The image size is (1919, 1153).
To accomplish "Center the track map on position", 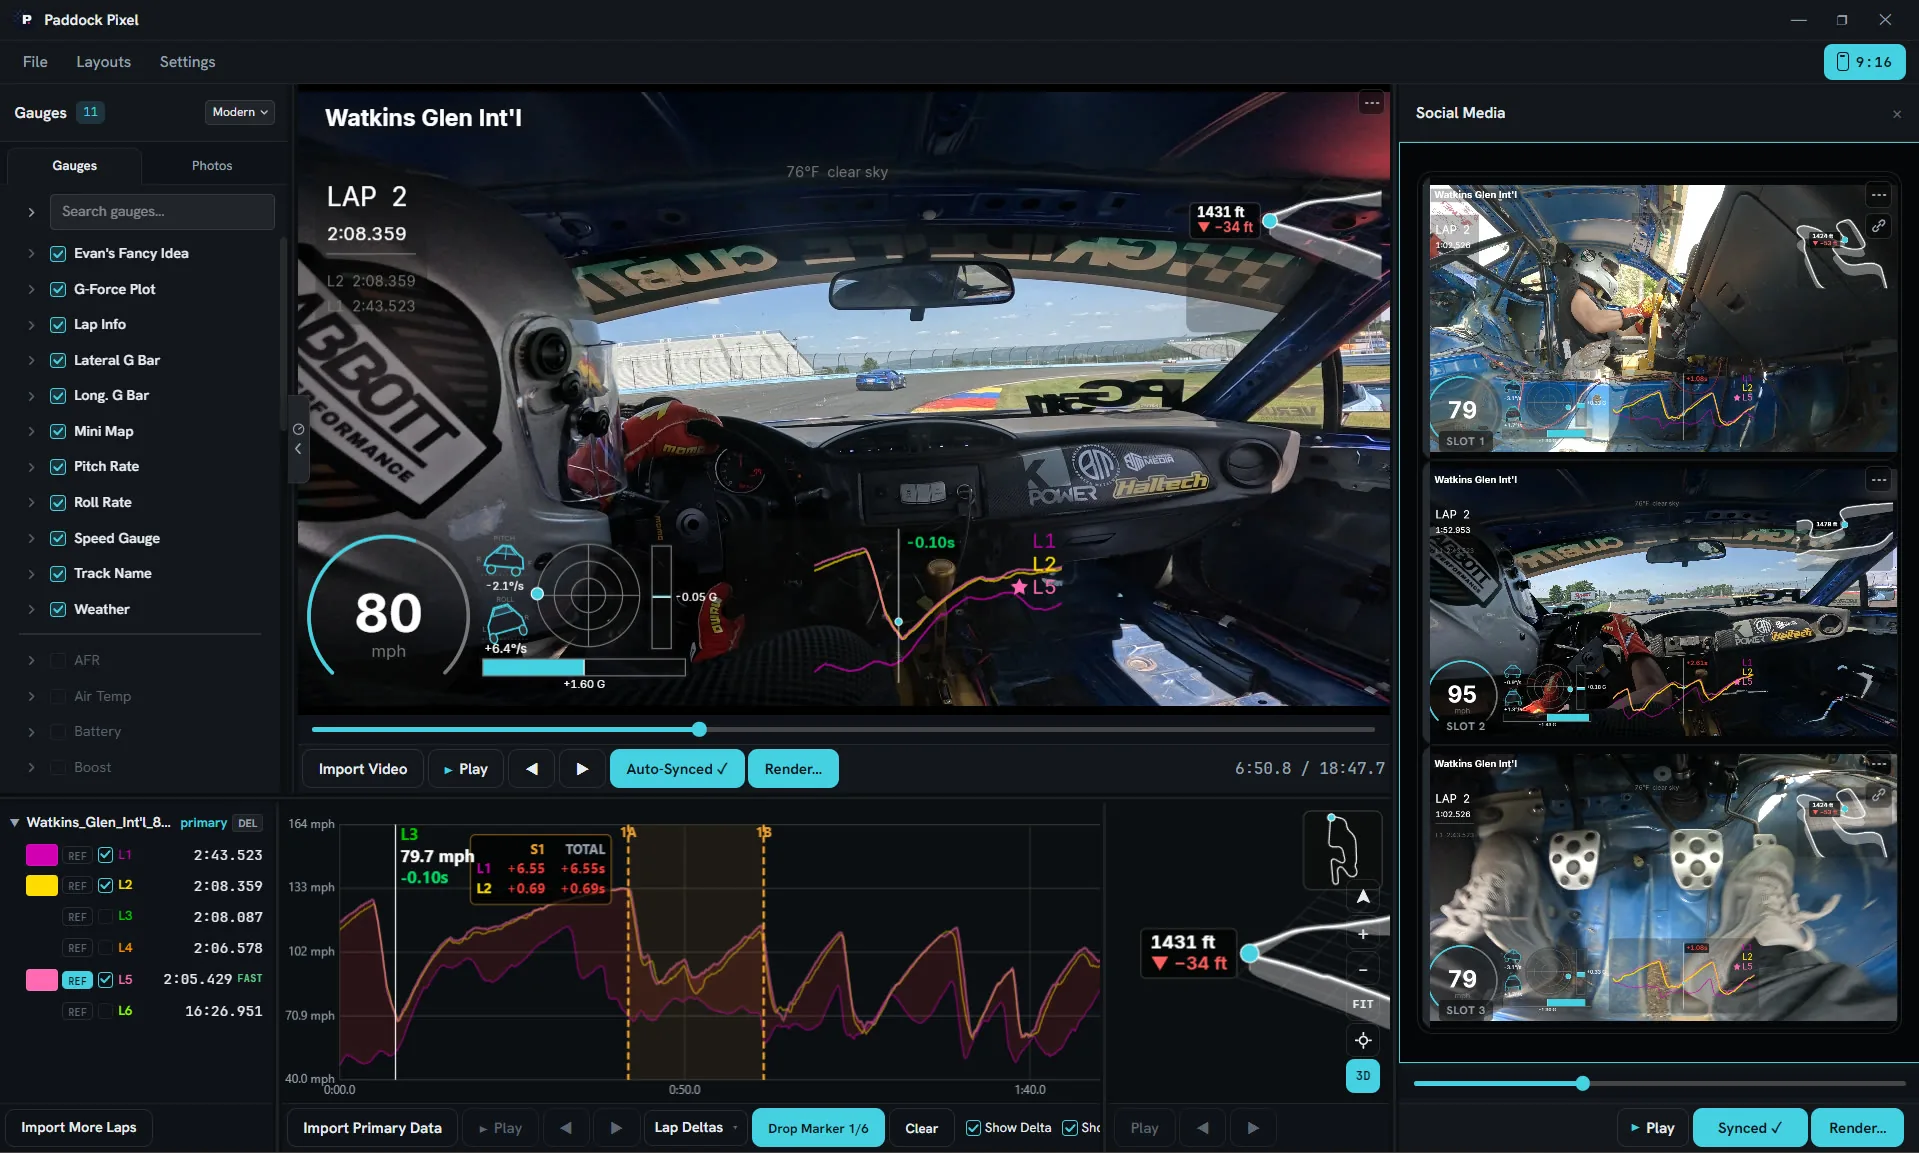I will tap(1362, 1040).
